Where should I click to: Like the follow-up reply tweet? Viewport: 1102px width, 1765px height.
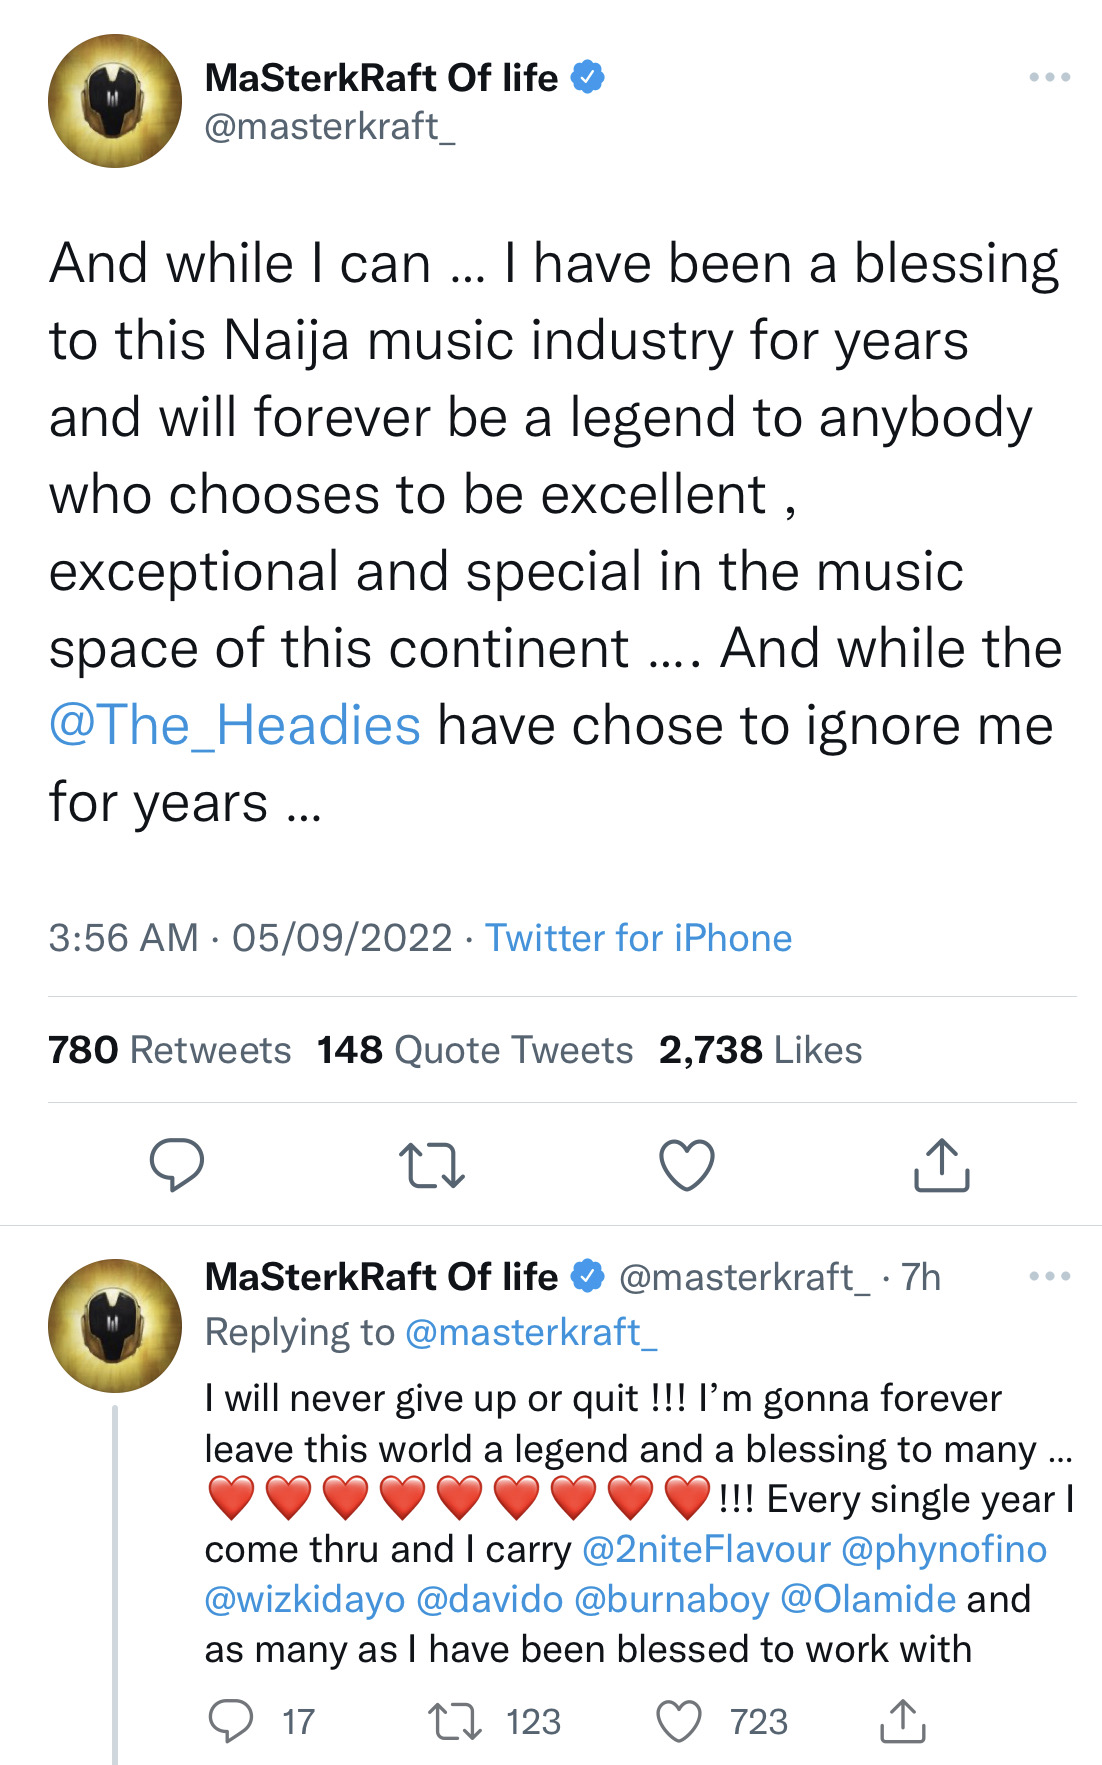(679, 1721)
